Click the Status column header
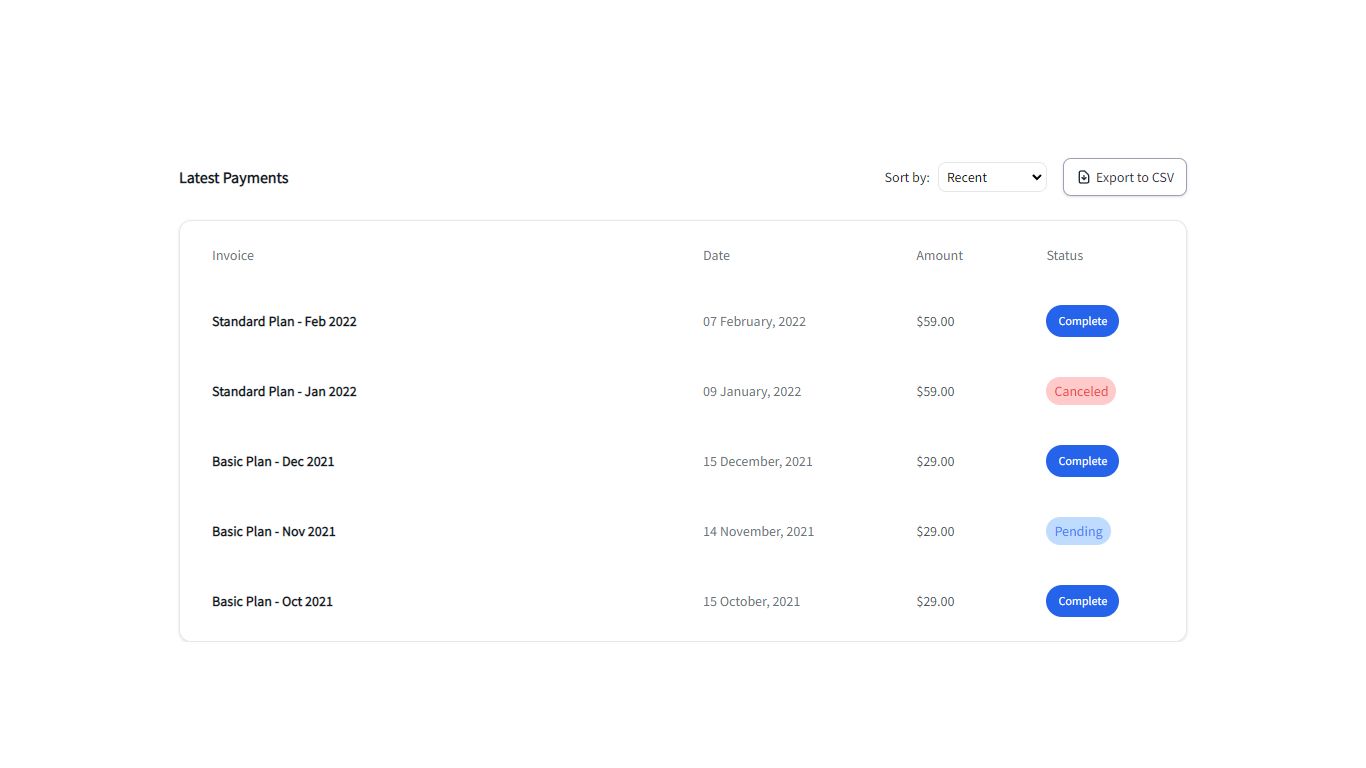Viewport: 1366px width, 768px height. click(x=1064, y=255)
